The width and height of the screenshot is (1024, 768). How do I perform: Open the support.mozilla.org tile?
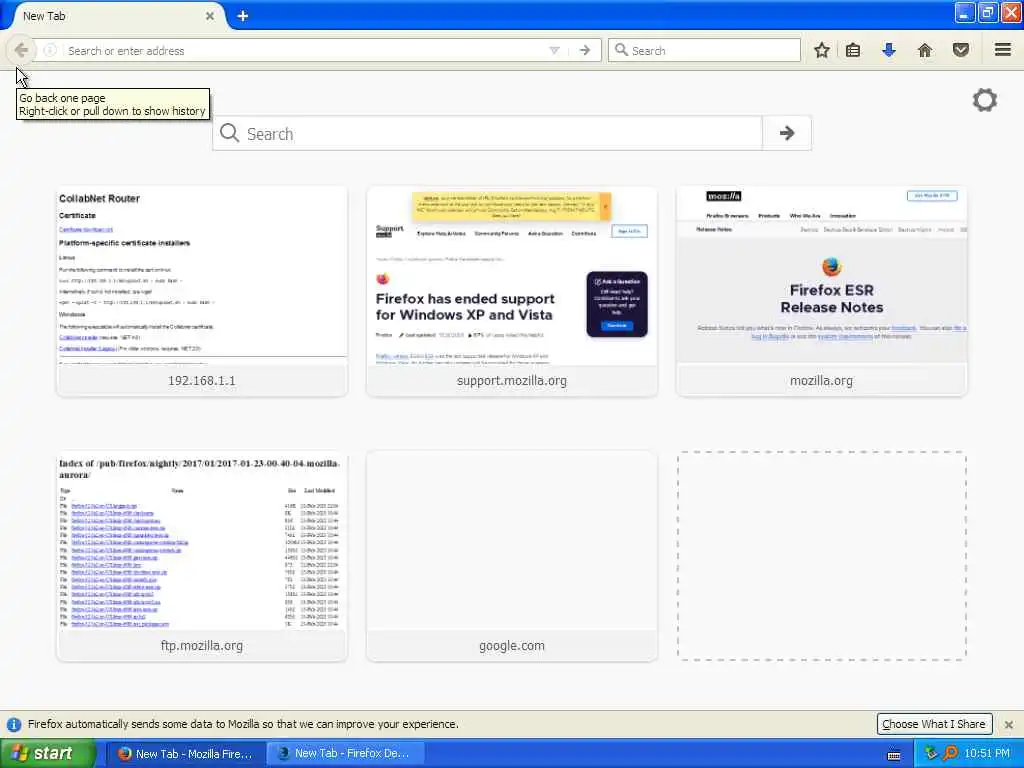point(511,291)
